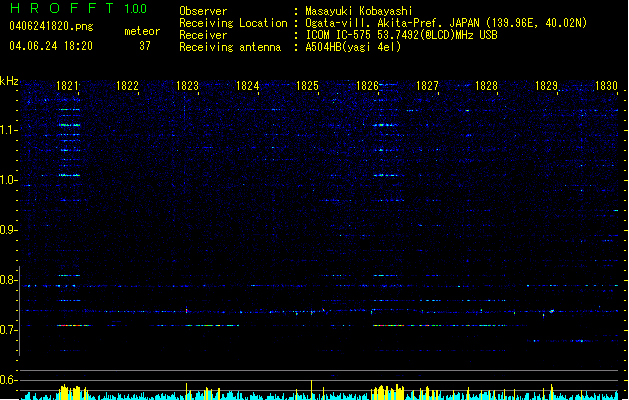Image resolution: width=629 pixels, height=400 pixels.
Task: Click time marker 1828
Action: (x=487, y=86)
